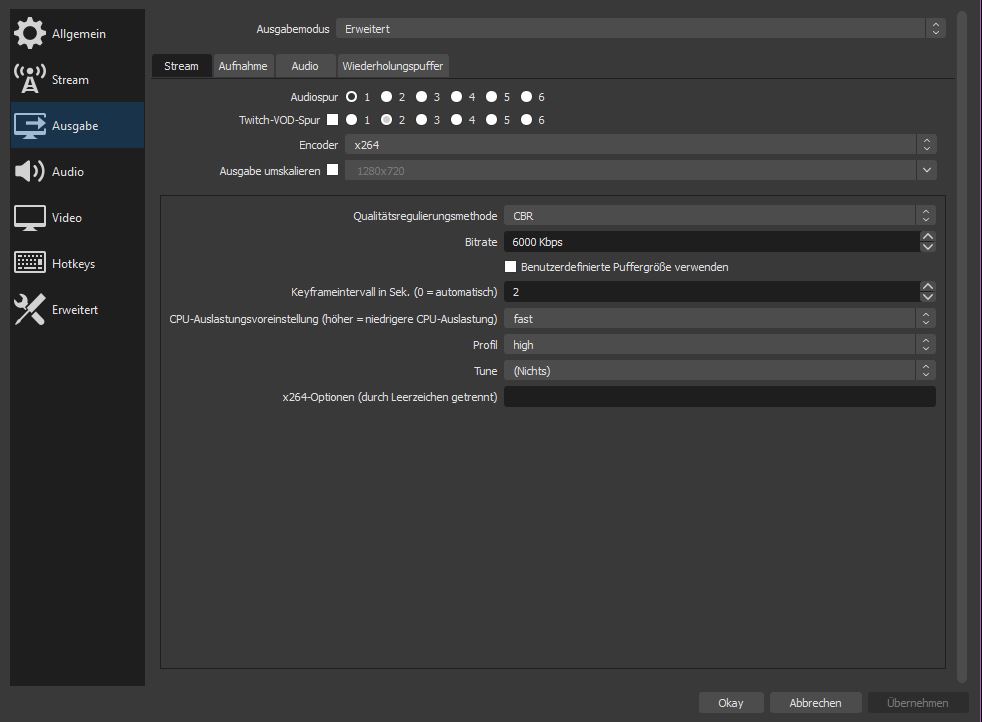Select Audiospur track 3 radio button
The height and width of the screenshot is (722, 982).
point(422,97)
